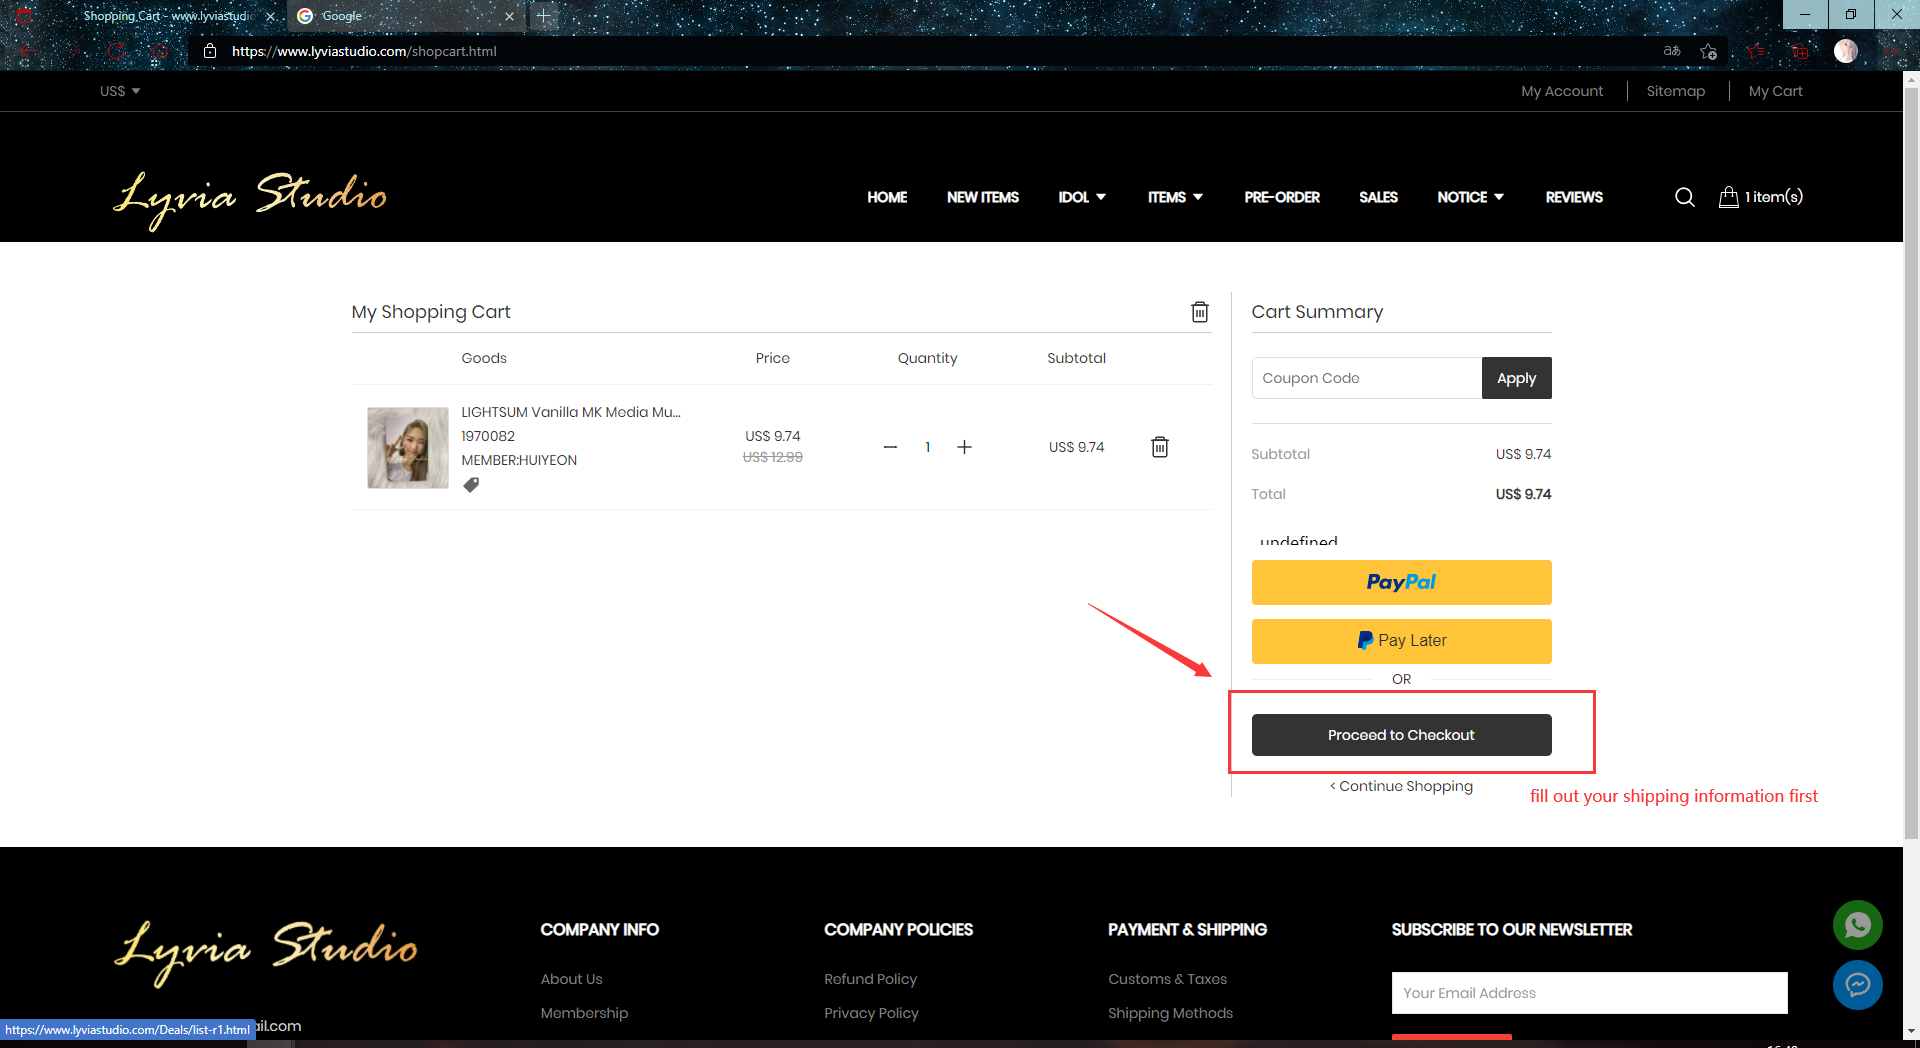Click the site lock icon in address bar
This screenshot has height=1048, width=1920.
pos(210,51)
